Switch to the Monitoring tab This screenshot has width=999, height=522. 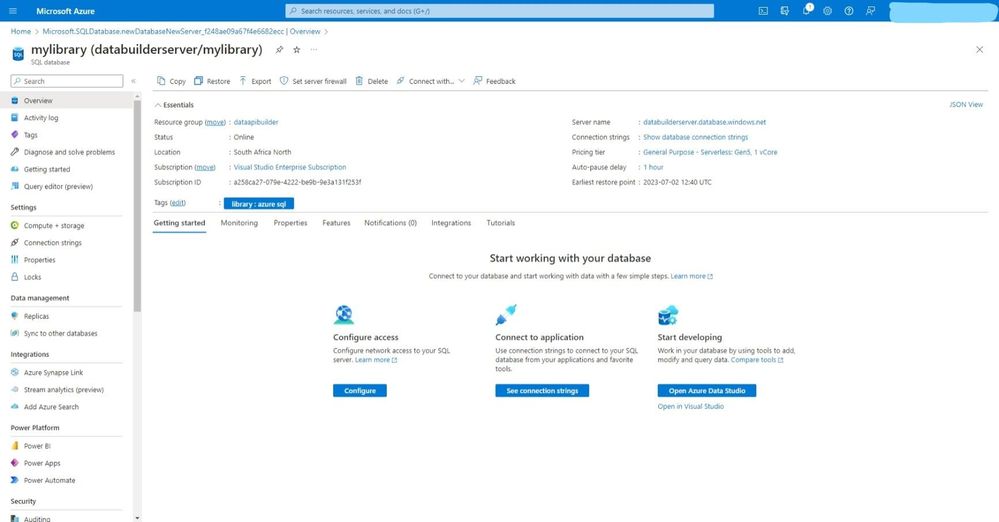click(239, 223)
